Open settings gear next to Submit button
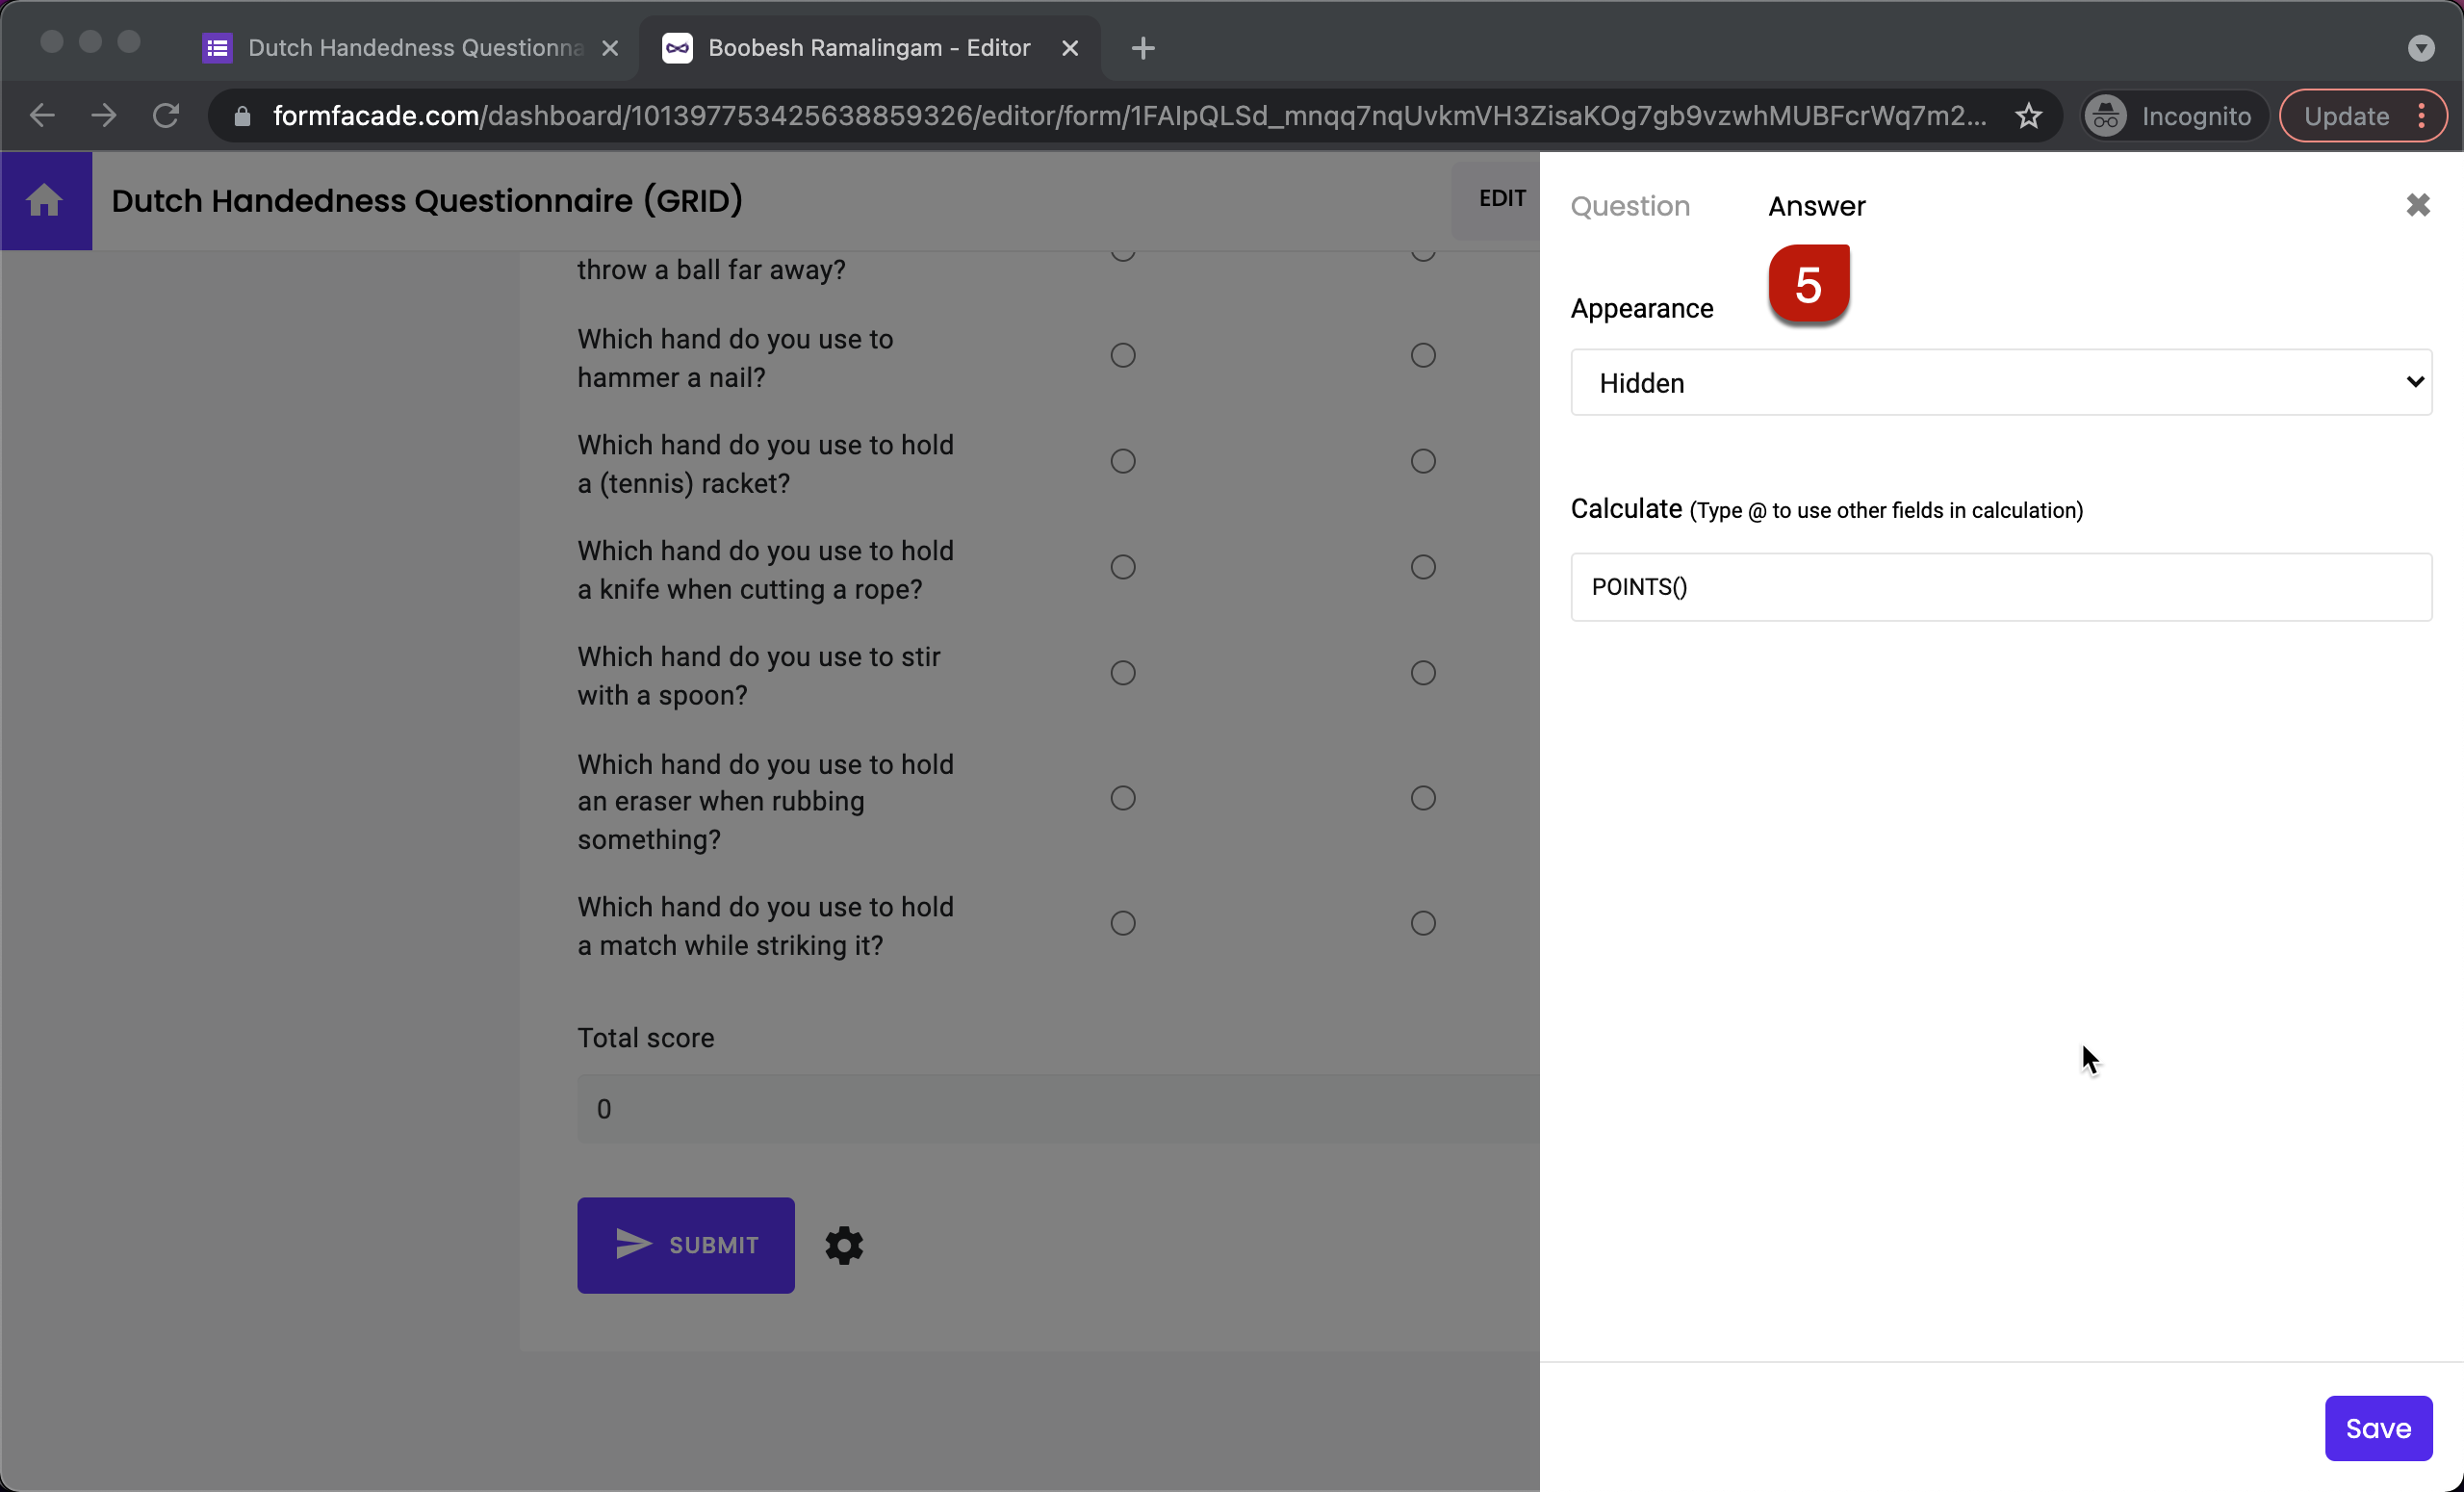2464x1492 pixels. click(x=843, y=1245)
